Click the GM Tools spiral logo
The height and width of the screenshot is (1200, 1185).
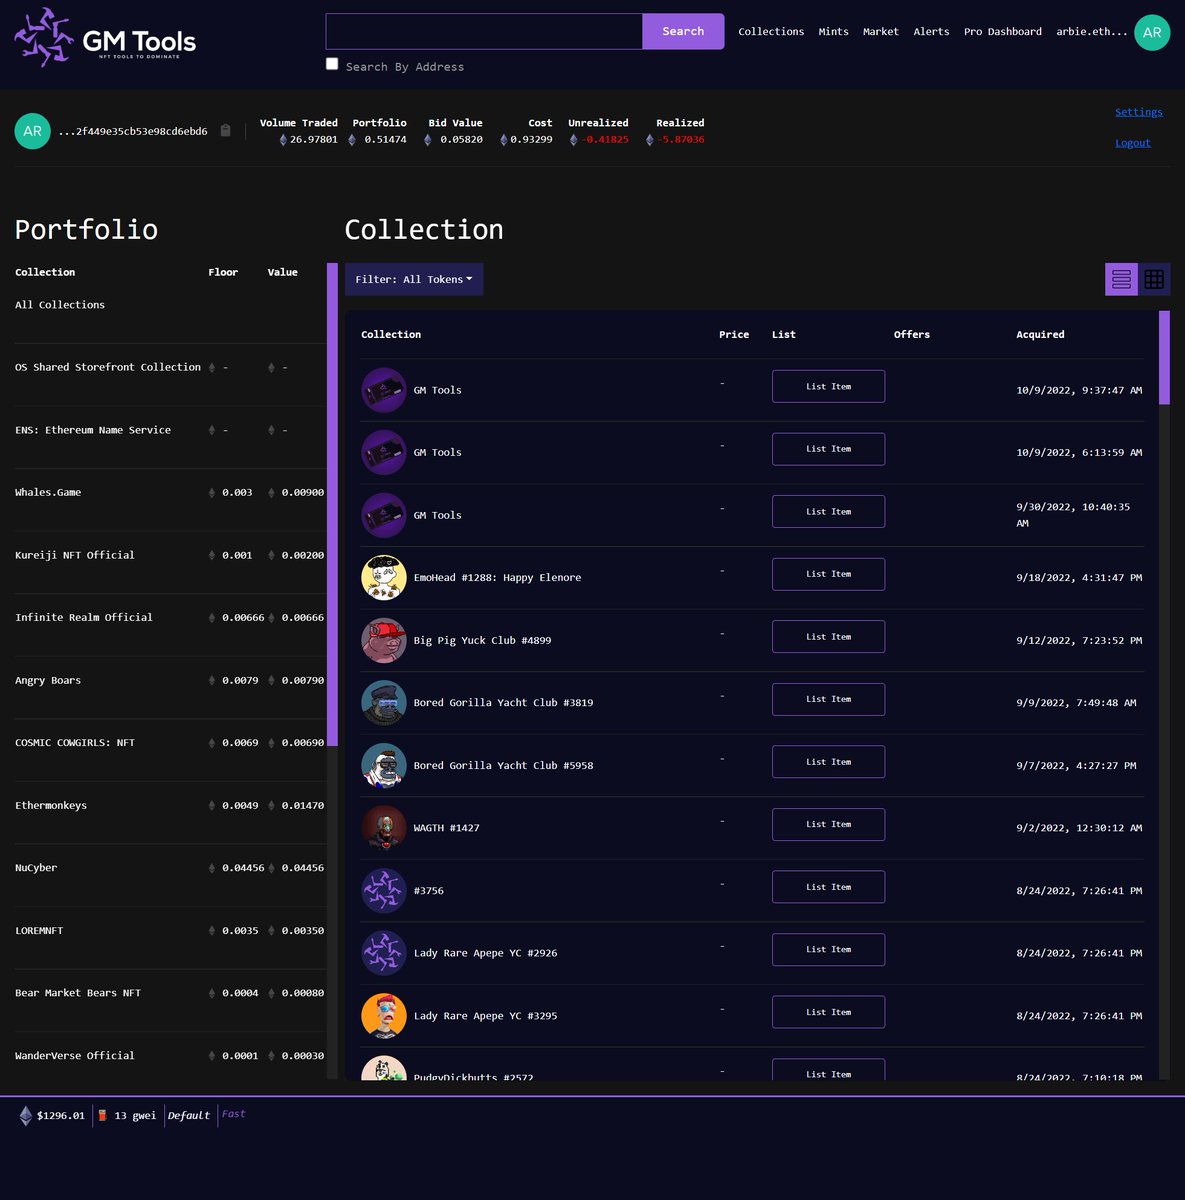point(40,38)
